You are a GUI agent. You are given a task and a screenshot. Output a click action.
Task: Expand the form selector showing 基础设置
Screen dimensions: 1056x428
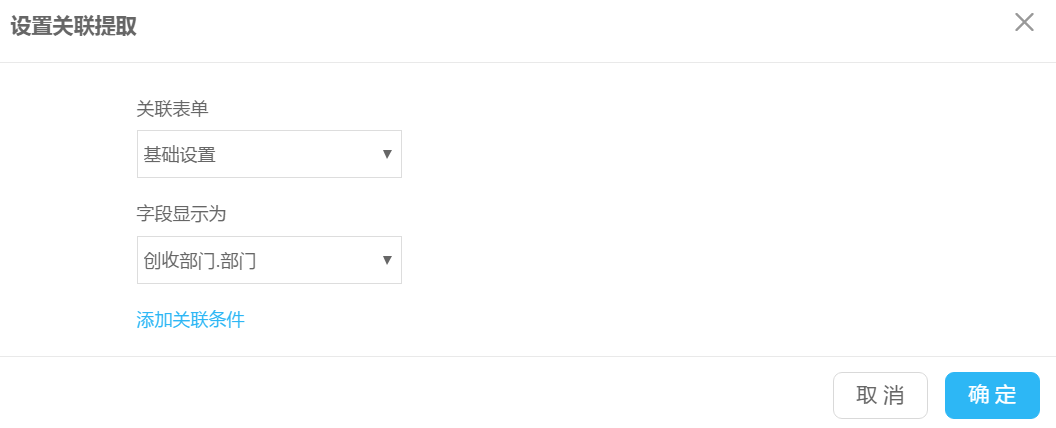click(269, 154)
